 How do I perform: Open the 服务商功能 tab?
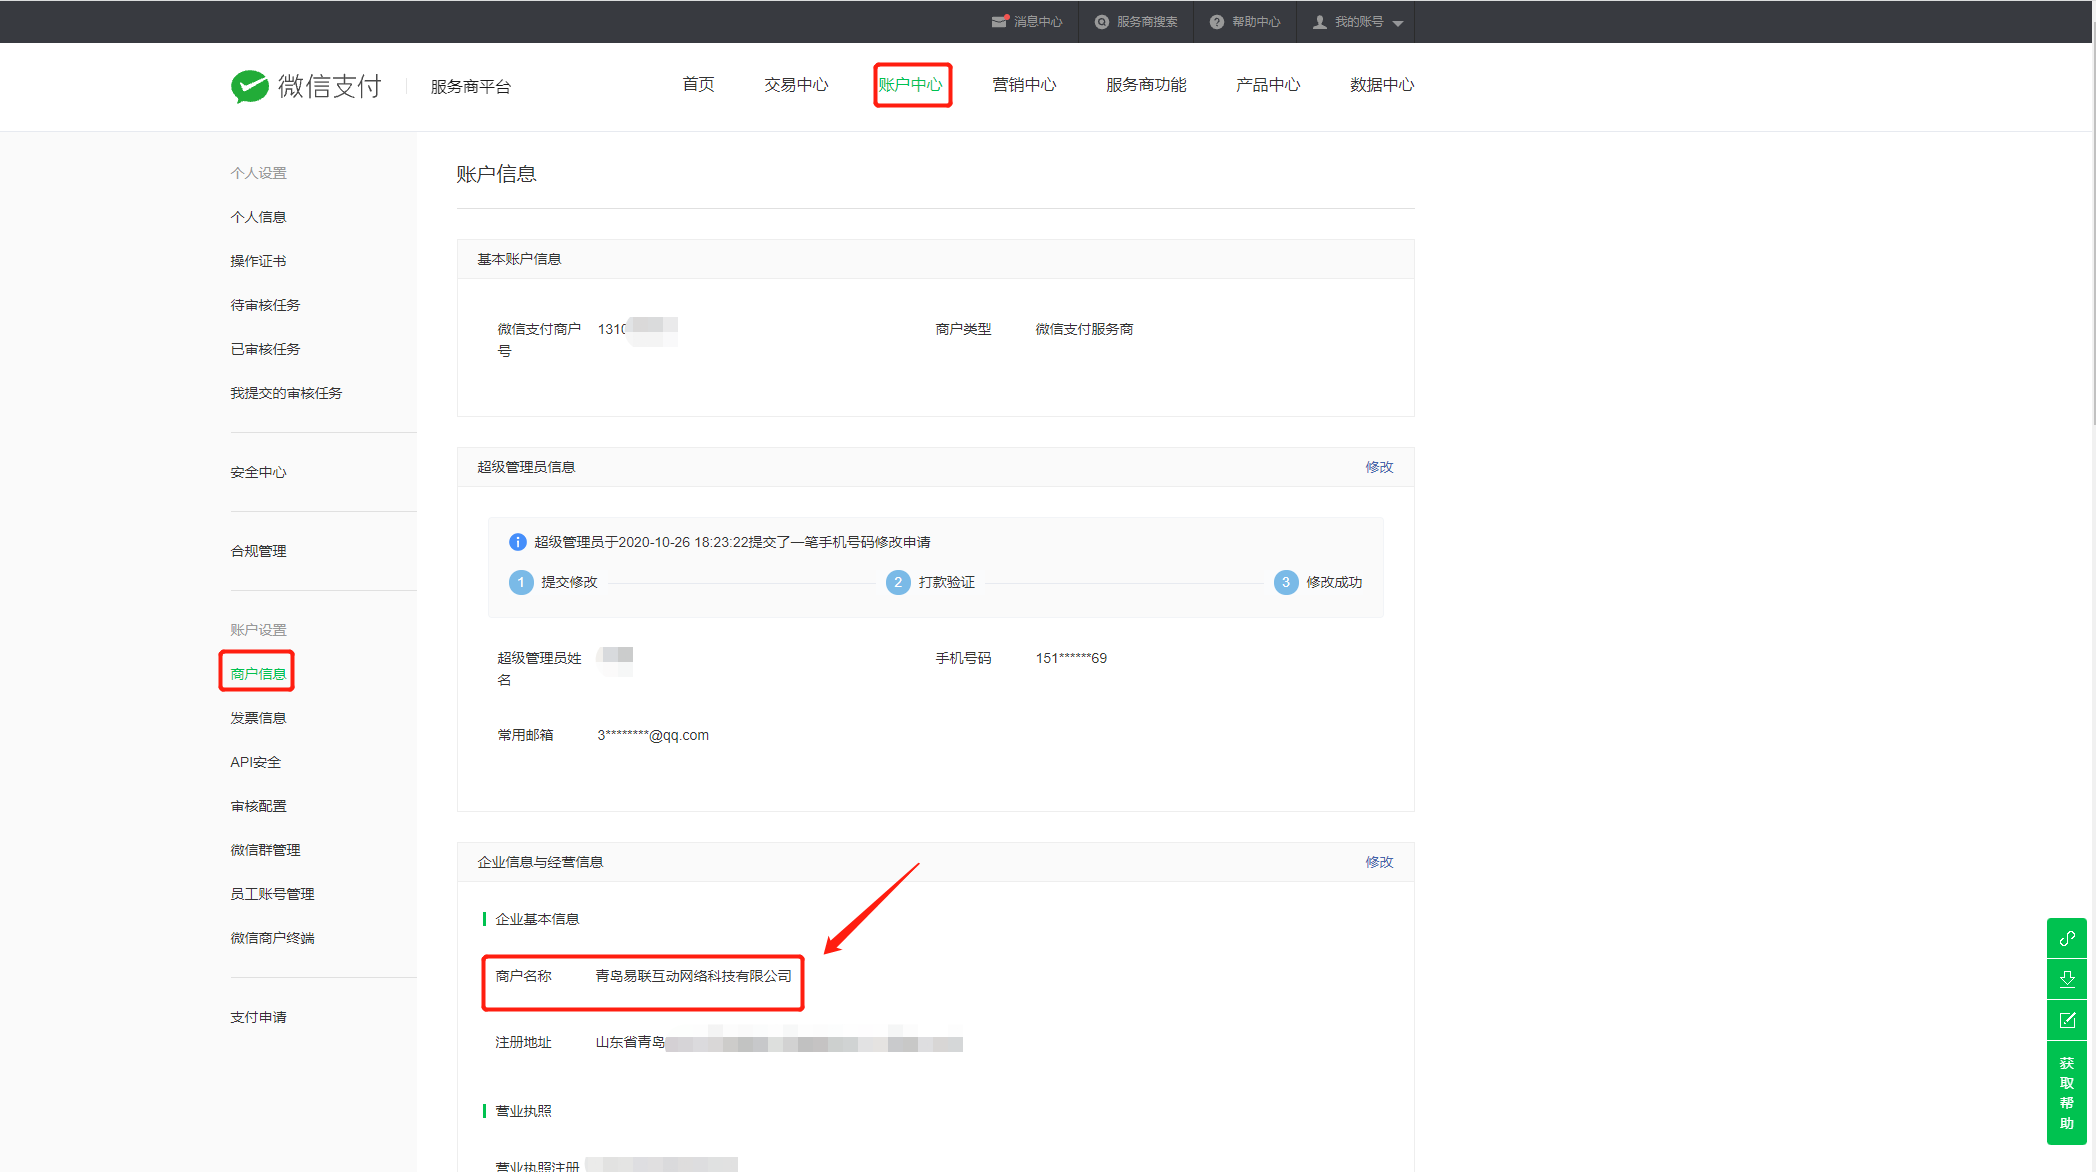pyautogui.click(x=1146, y=85)
